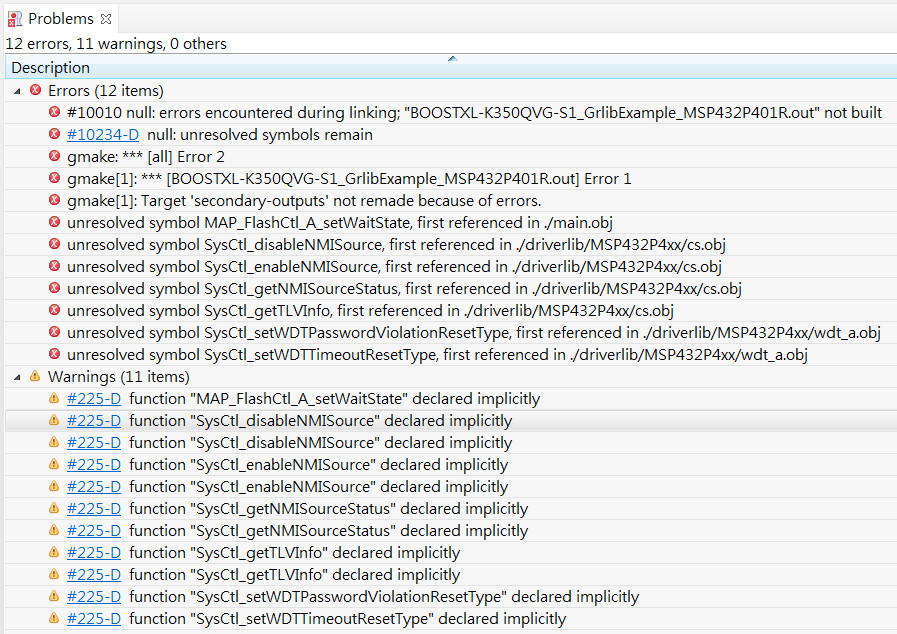Click the Problems view icon in tab
Viewport: 897px width, 634px height.
(x=15, y=19)
